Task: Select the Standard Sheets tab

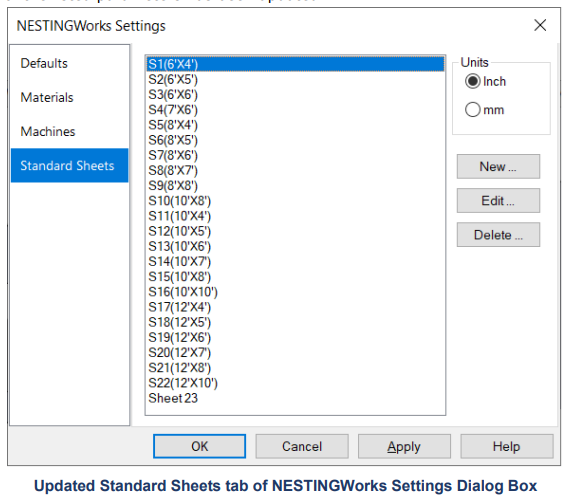Action: coord(69,165)
